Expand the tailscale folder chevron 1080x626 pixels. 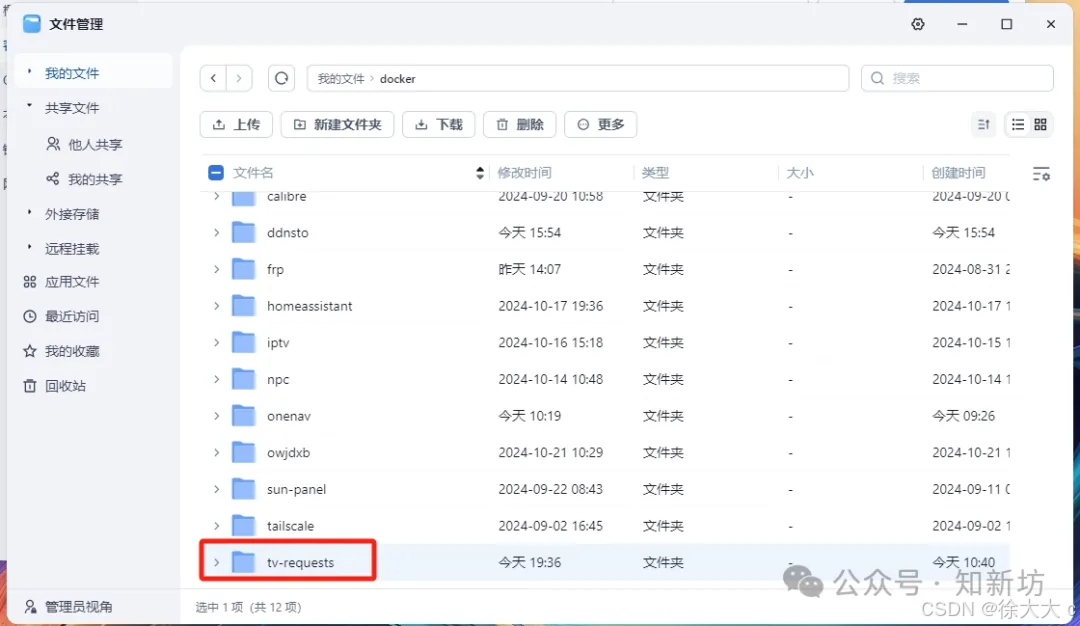216,525
